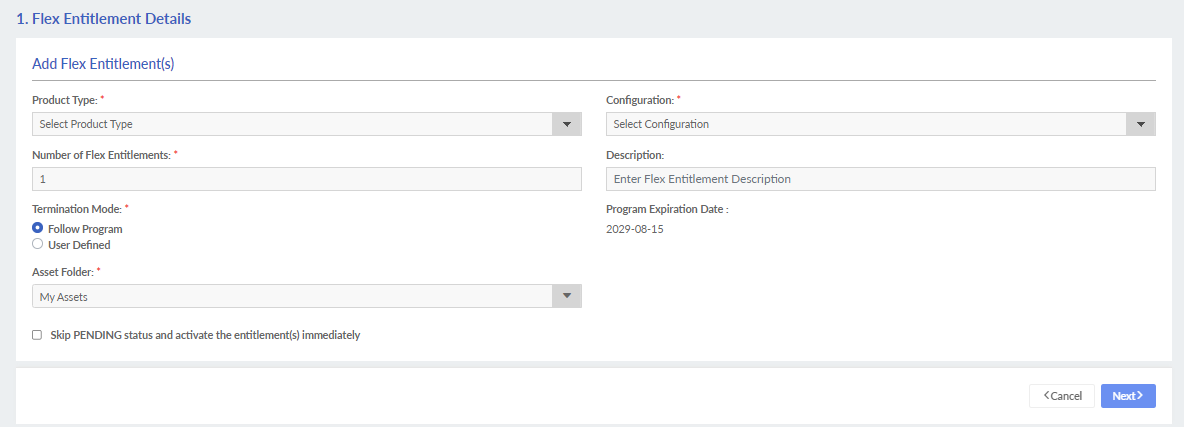Click the Asset Folder dropdown arrow

click(567, 296)
